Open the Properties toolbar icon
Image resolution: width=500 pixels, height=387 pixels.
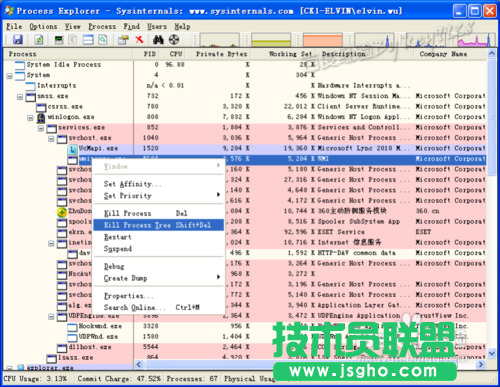tap(123, 40)
